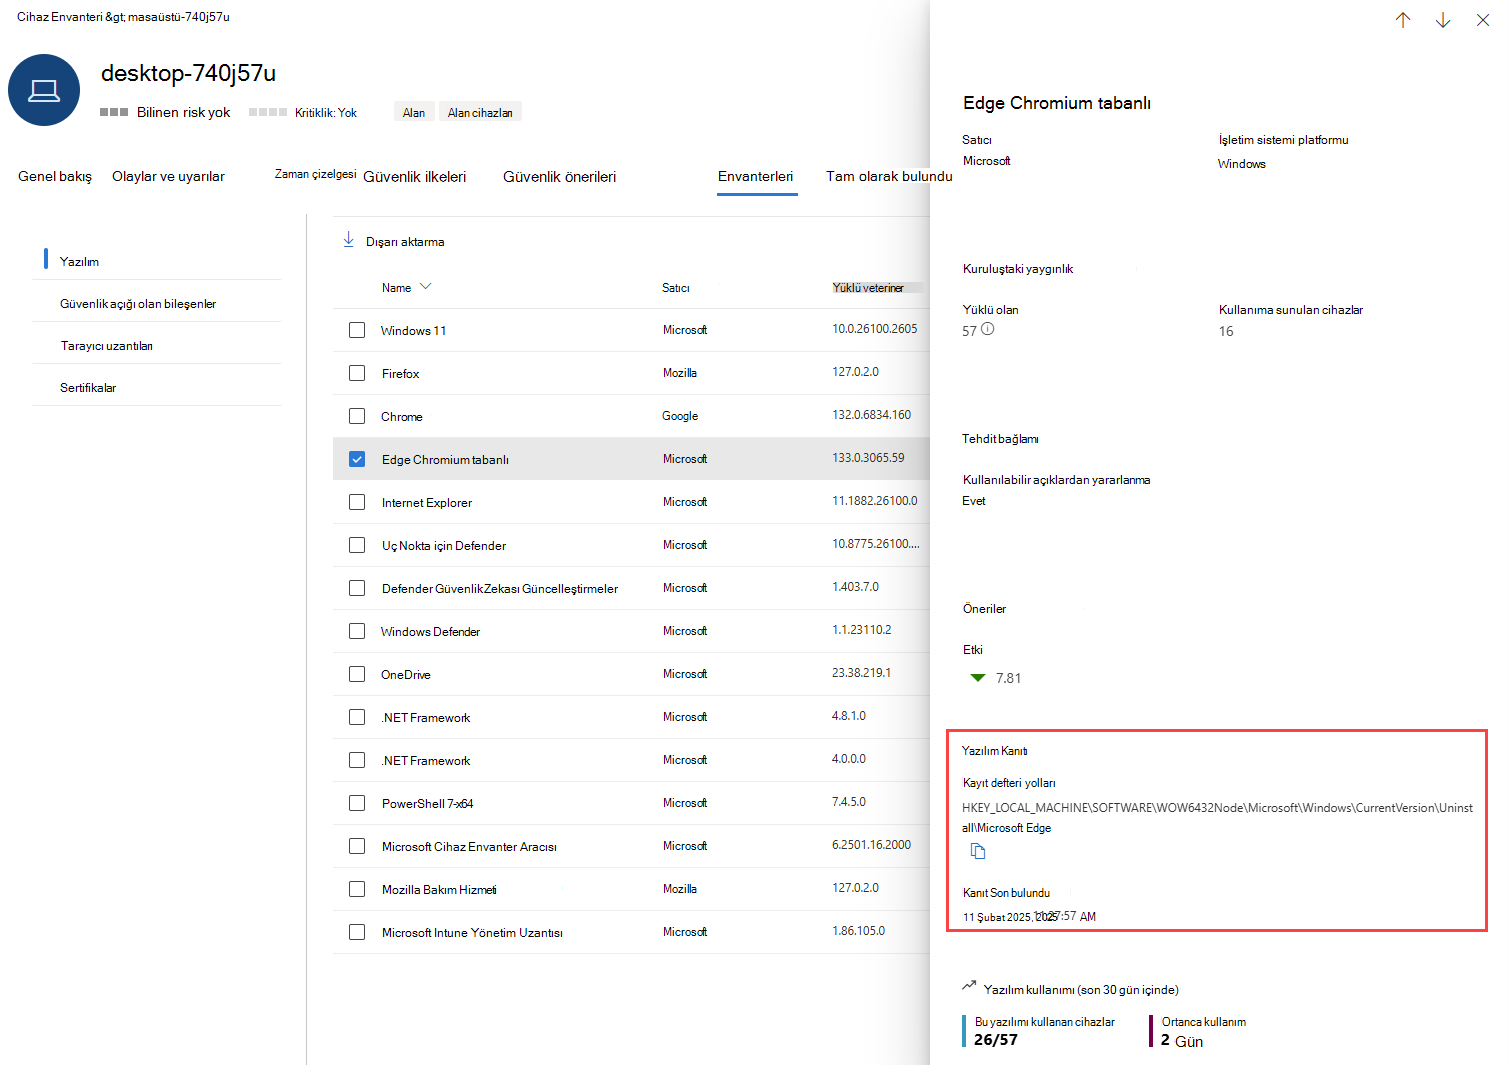The width and height of the screenshot is (1508, 1065).
Task: Click the Kritiklik: Yok indicator
Action: [x=303, y=112]
